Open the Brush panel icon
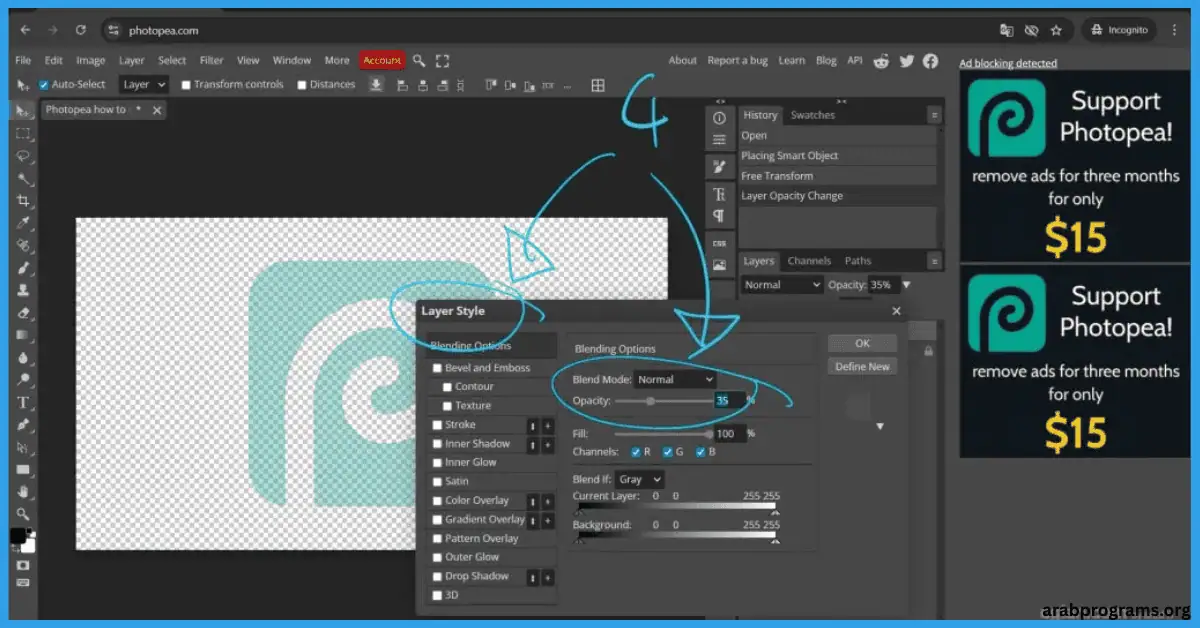The height and width of the screenshot is (628, 1200). click(x=718, y=166)
